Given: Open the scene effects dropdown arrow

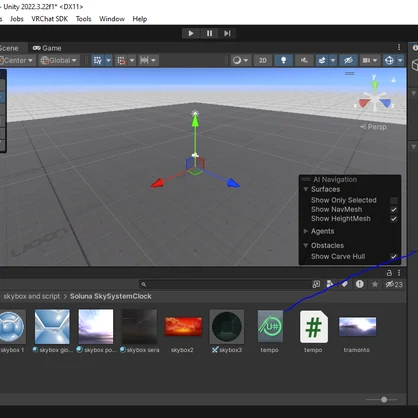Looking at the screenshot, I should pyautogui.click(x=333, y=60).
